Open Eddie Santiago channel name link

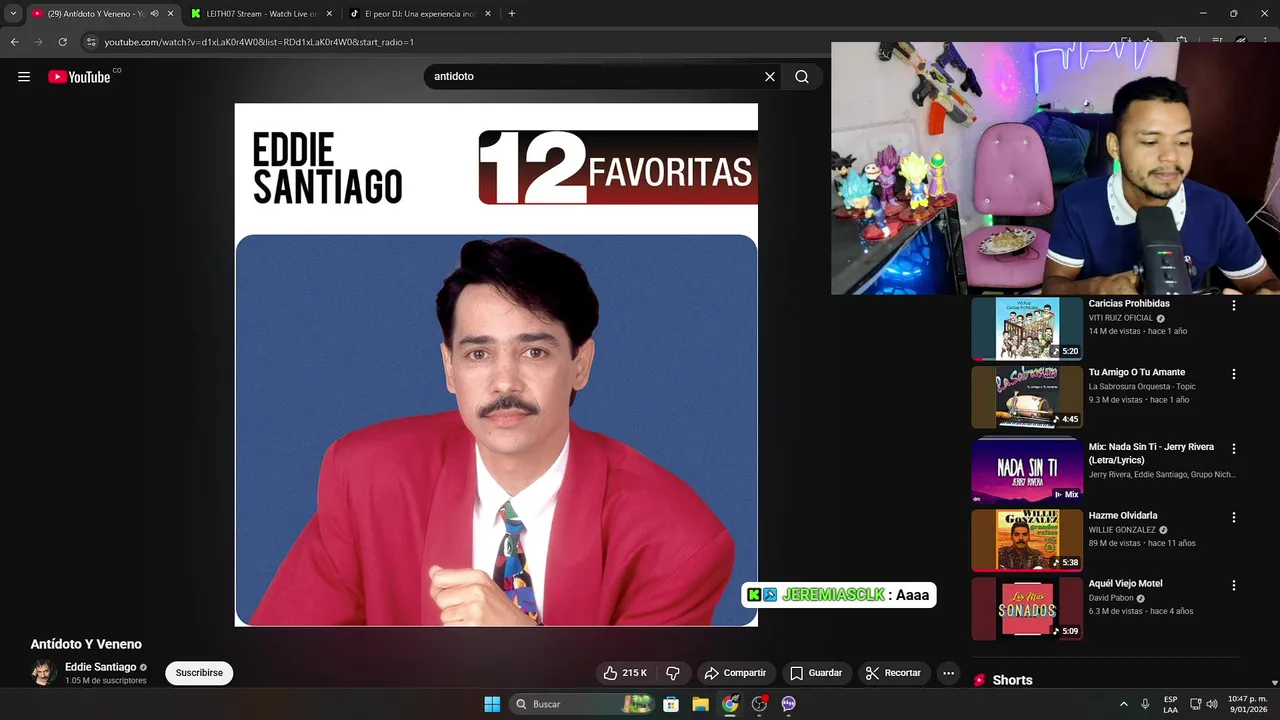click(x=100, y=667)
